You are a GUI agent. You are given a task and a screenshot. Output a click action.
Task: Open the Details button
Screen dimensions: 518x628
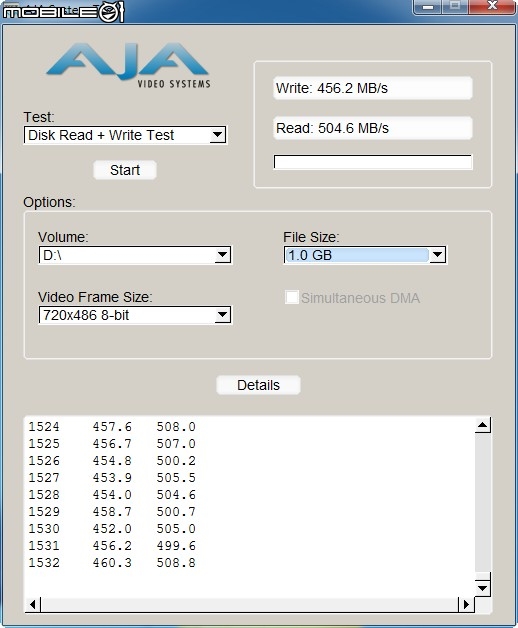(x=258, y=385)
